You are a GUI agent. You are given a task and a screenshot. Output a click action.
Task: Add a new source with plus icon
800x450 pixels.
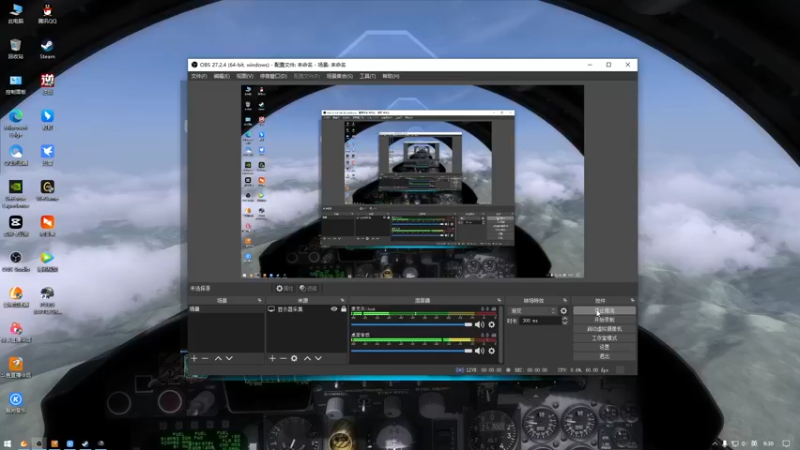tap(272, 359)
